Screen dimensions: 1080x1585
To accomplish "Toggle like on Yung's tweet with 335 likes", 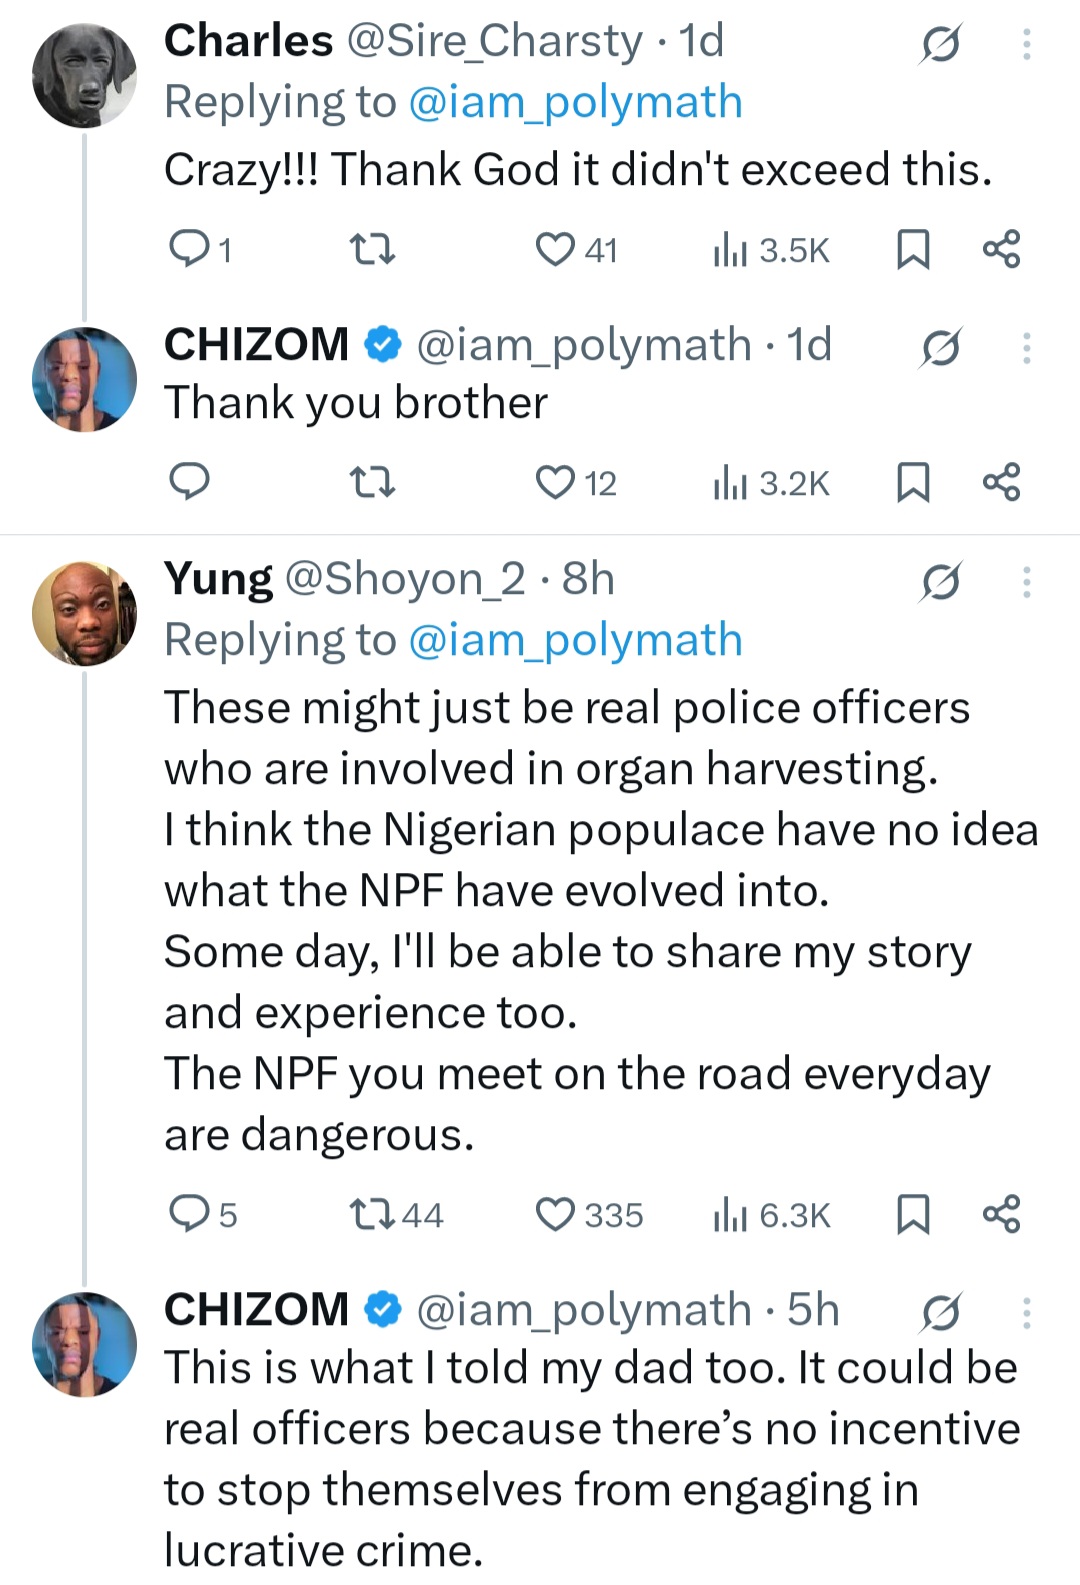I will coord(555,1215).
